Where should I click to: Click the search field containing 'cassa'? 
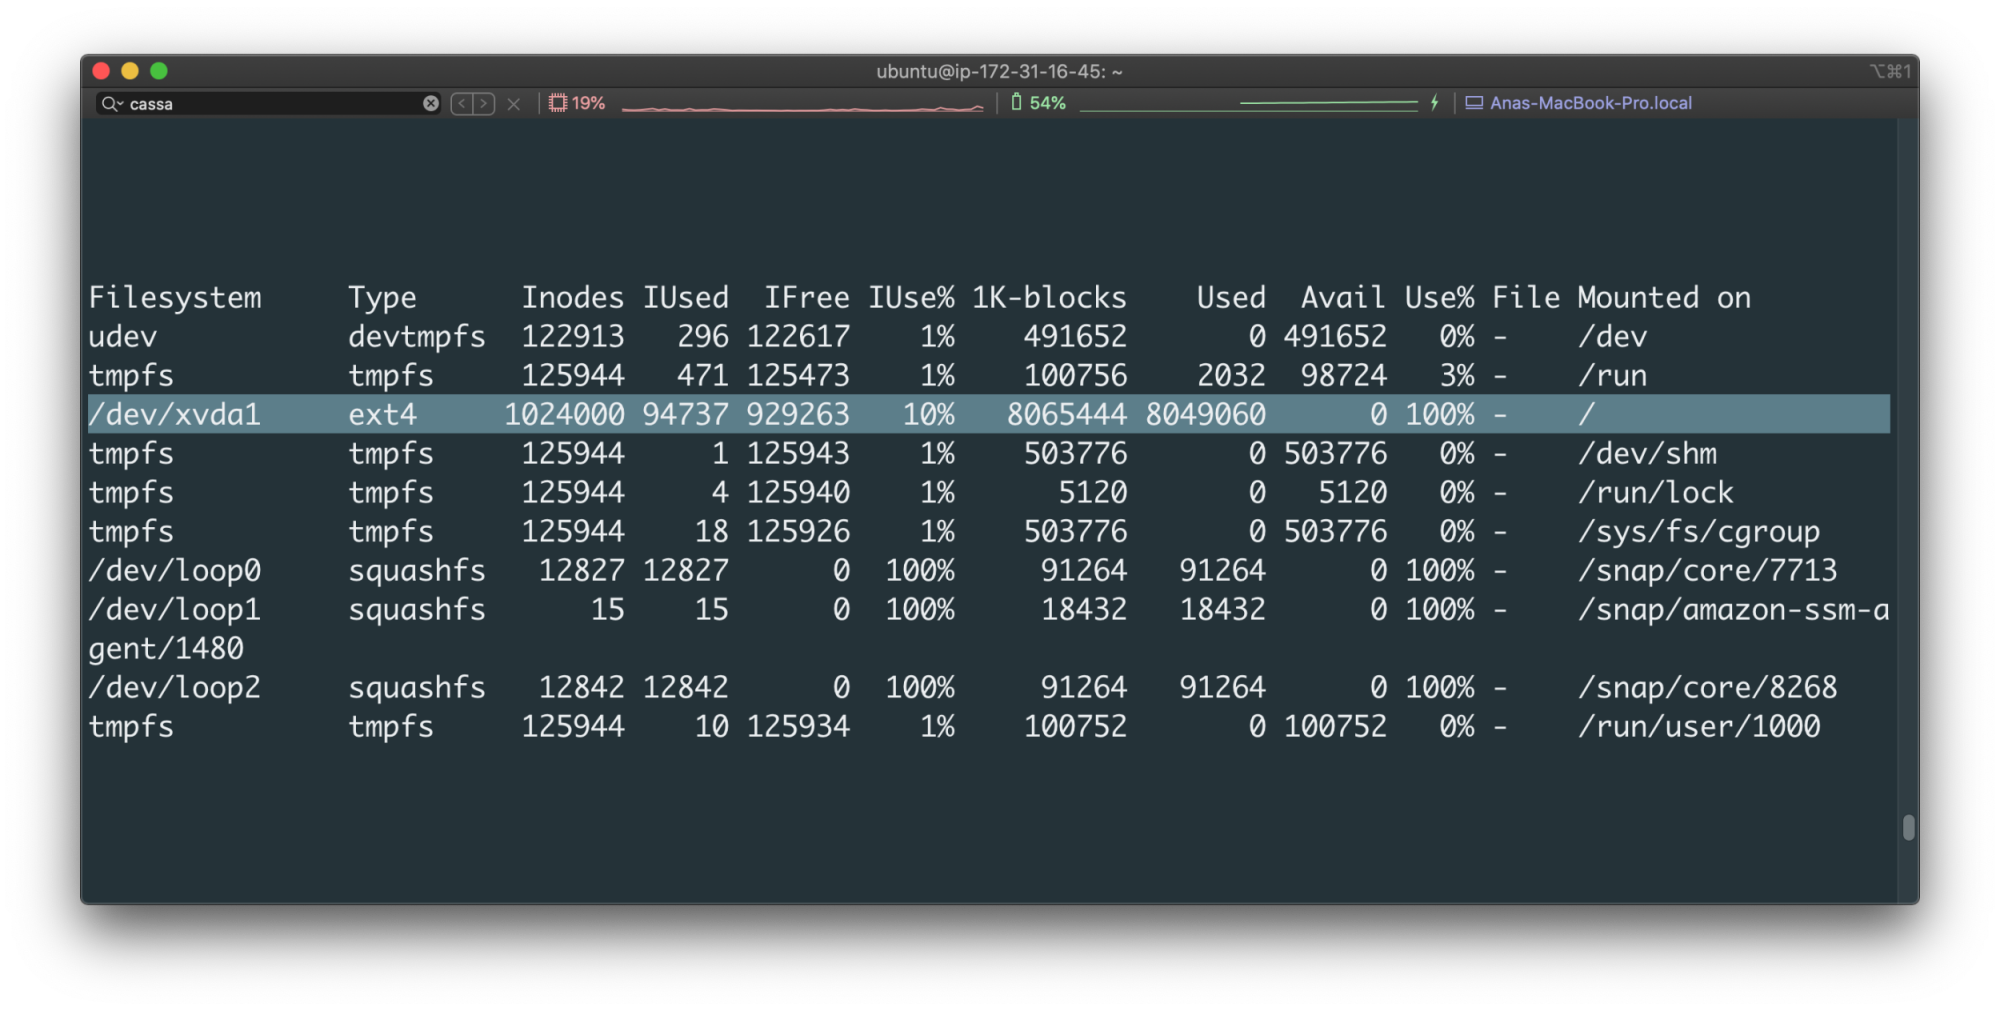click(x=270, y=103)
